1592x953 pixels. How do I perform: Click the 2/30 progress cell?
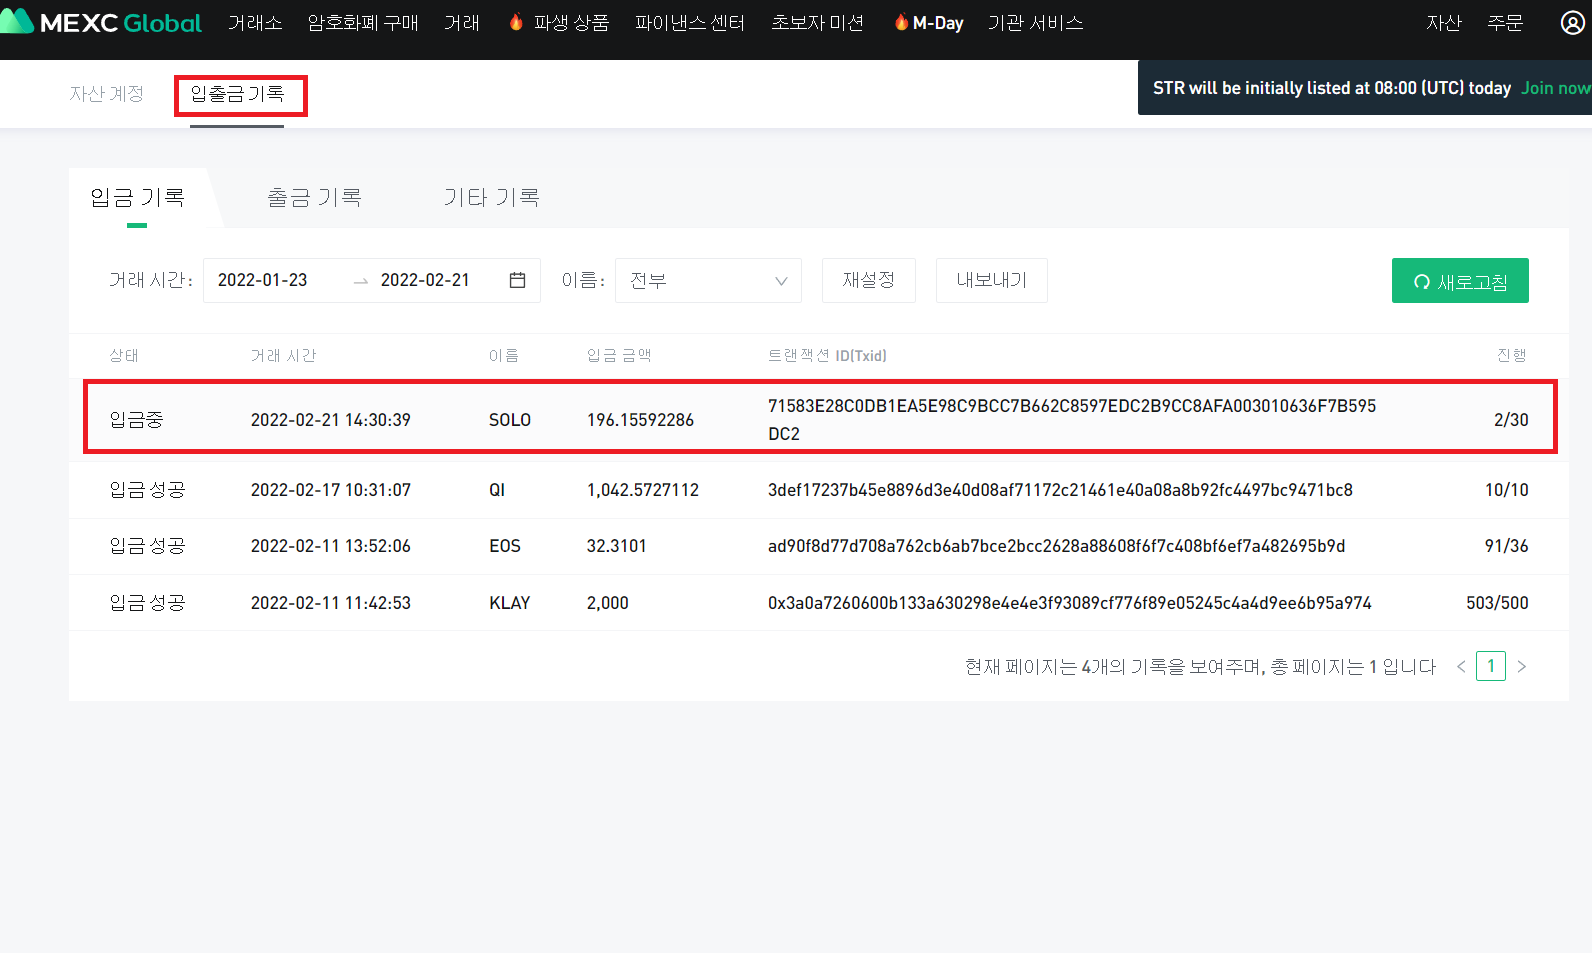1511,420
